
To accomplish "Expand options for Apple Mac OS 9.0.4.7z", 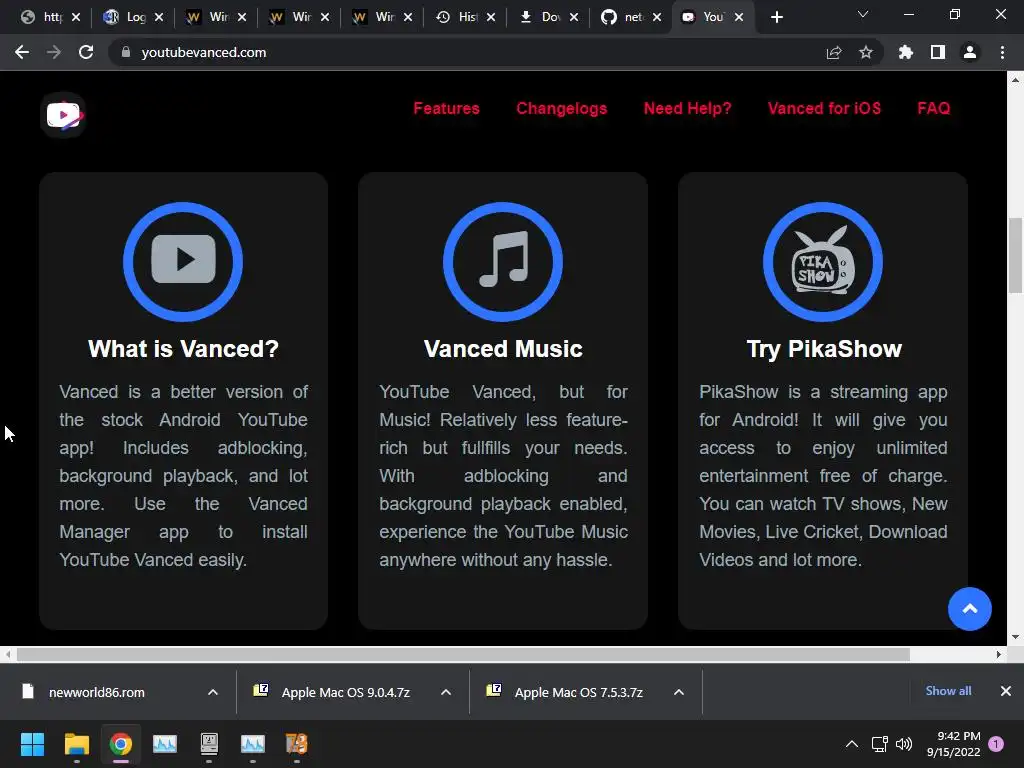I will coord(446,692).
